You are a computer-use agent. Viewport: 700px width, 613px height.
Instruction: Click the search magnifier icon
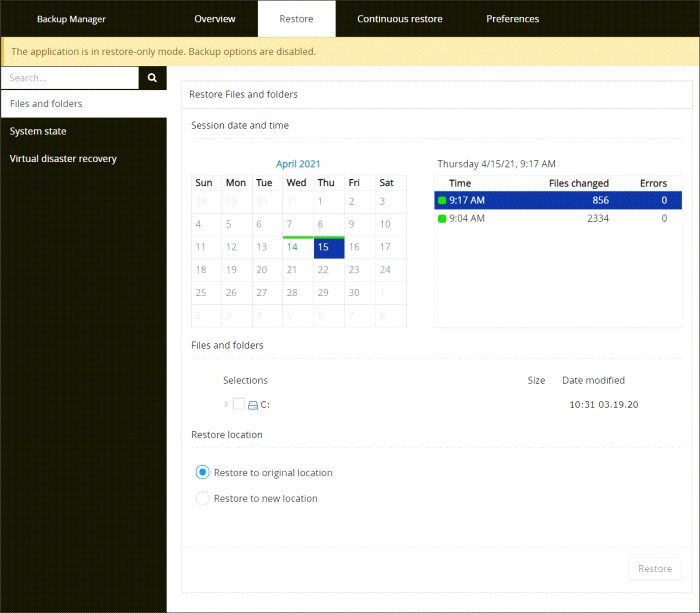tap(152, 77)
